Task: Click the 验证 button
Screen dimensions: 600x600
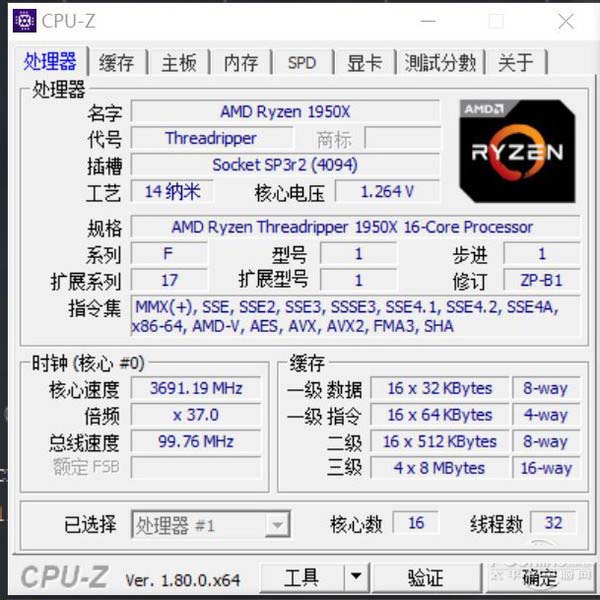Action: tap(426, 577)
